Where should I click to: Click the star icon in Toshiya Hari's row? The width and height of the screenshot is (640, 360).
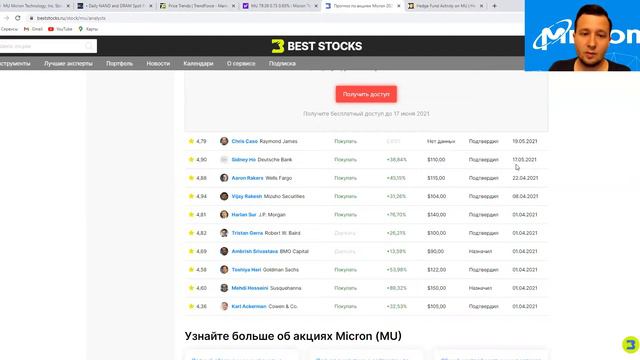(191, 270)
